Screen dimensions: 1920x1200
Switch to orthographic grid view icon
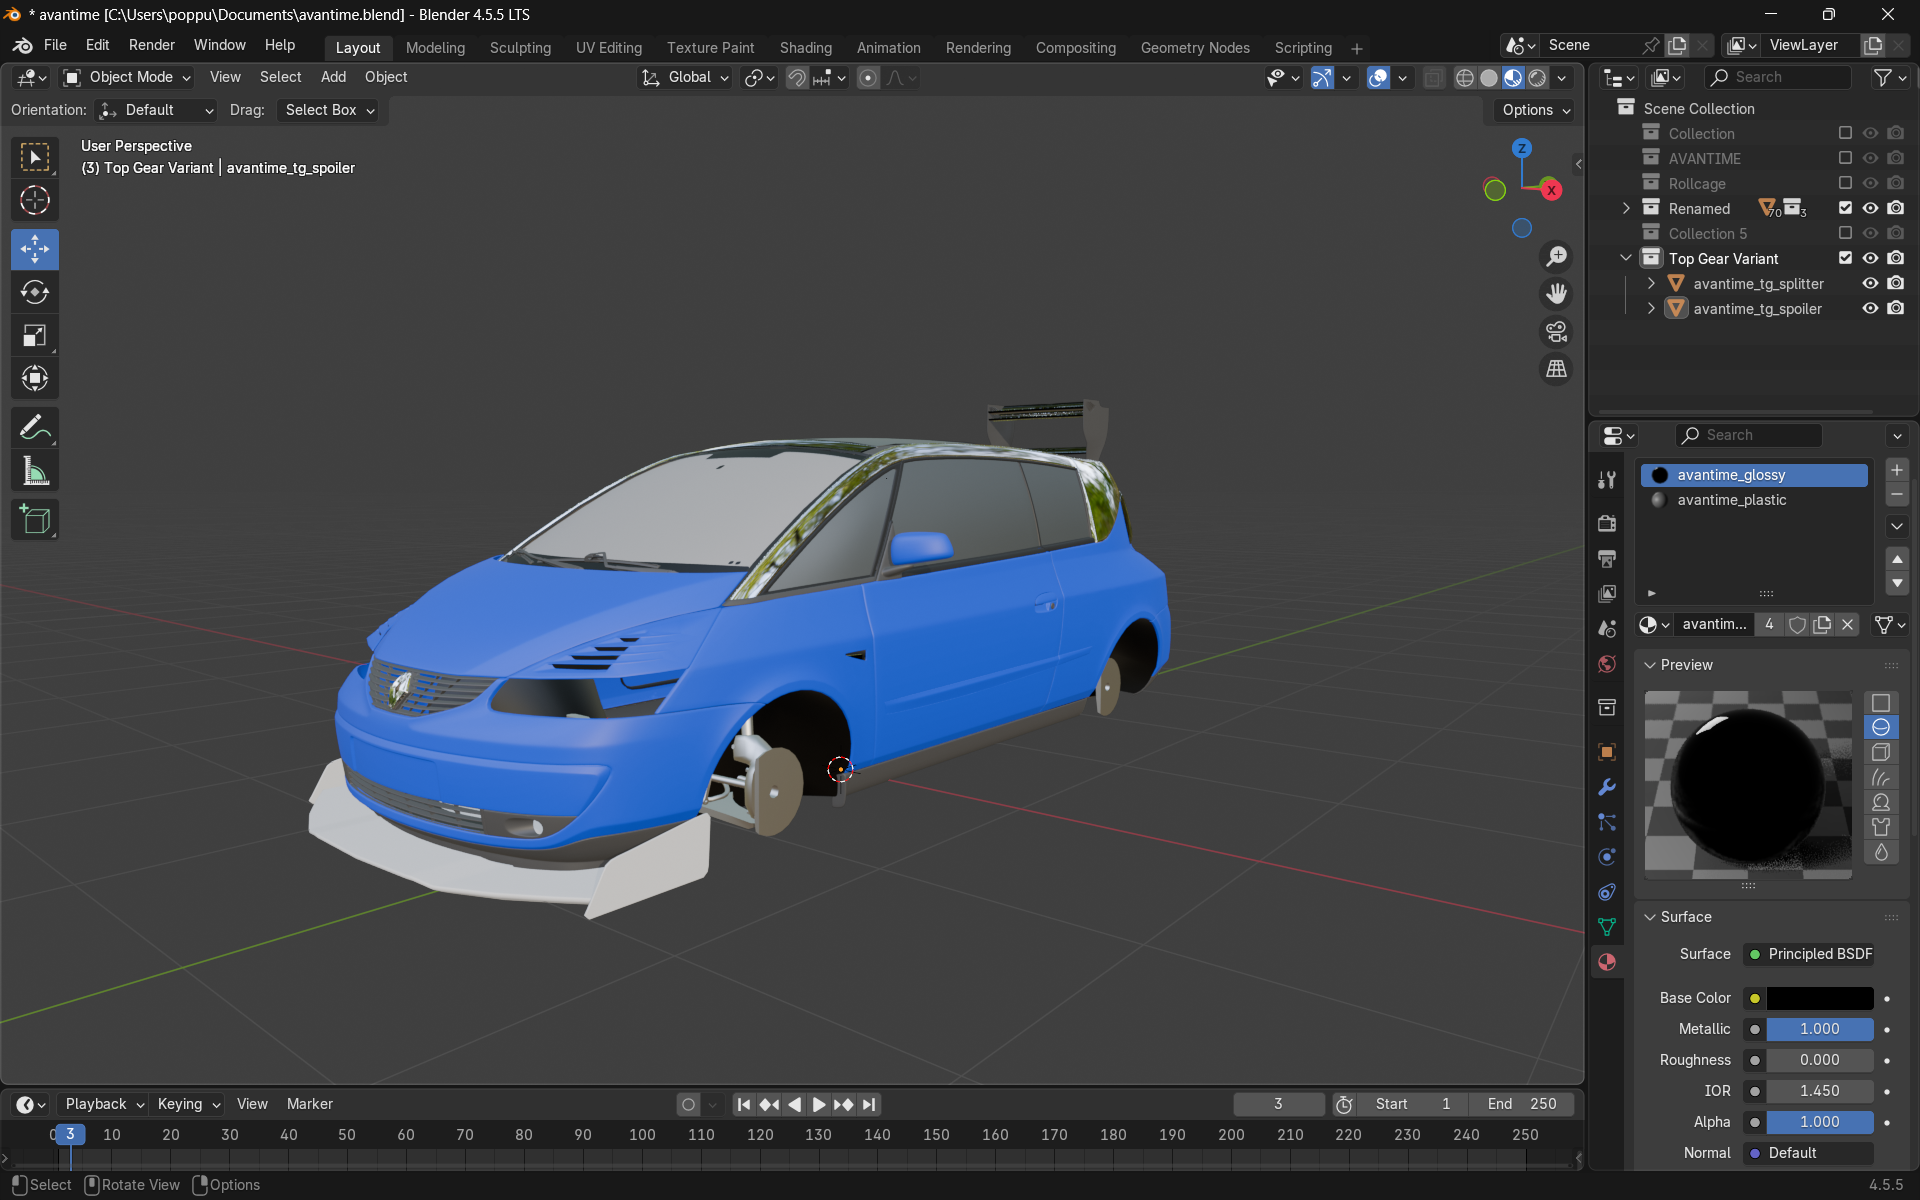(1556, 369)
